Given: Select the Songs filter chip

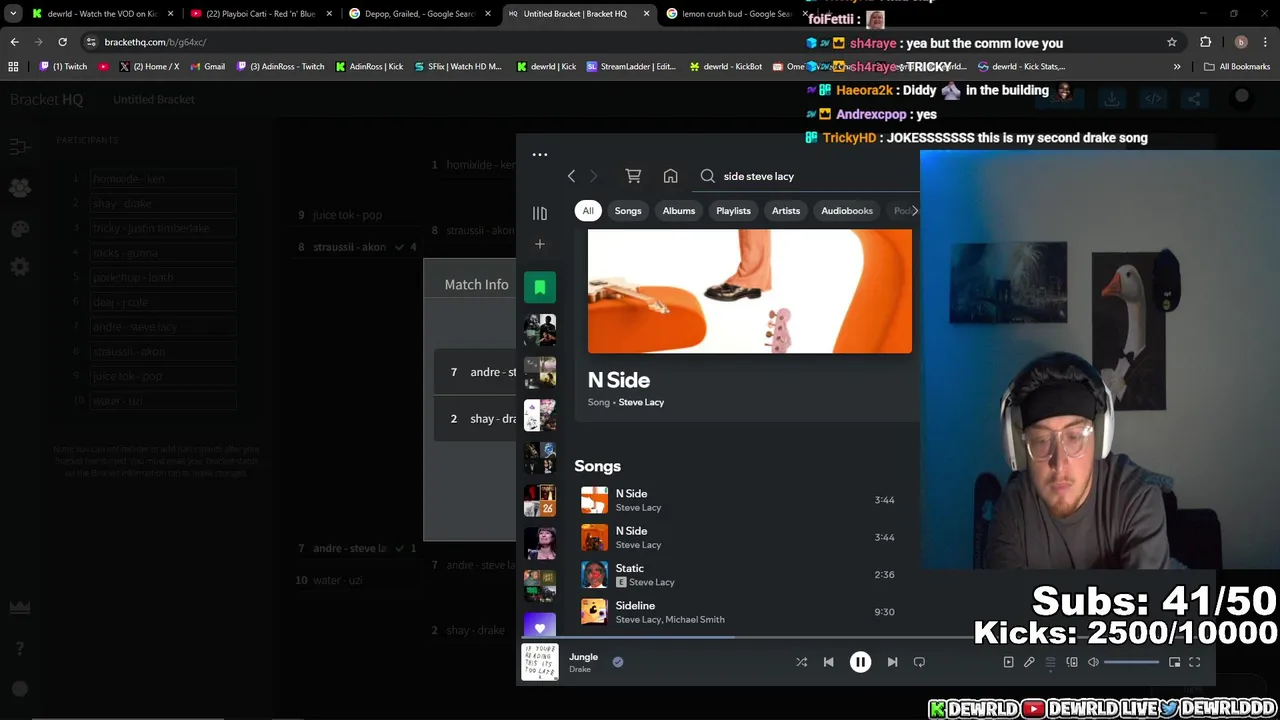Looking at the screenshot, I should coord(628,211).
